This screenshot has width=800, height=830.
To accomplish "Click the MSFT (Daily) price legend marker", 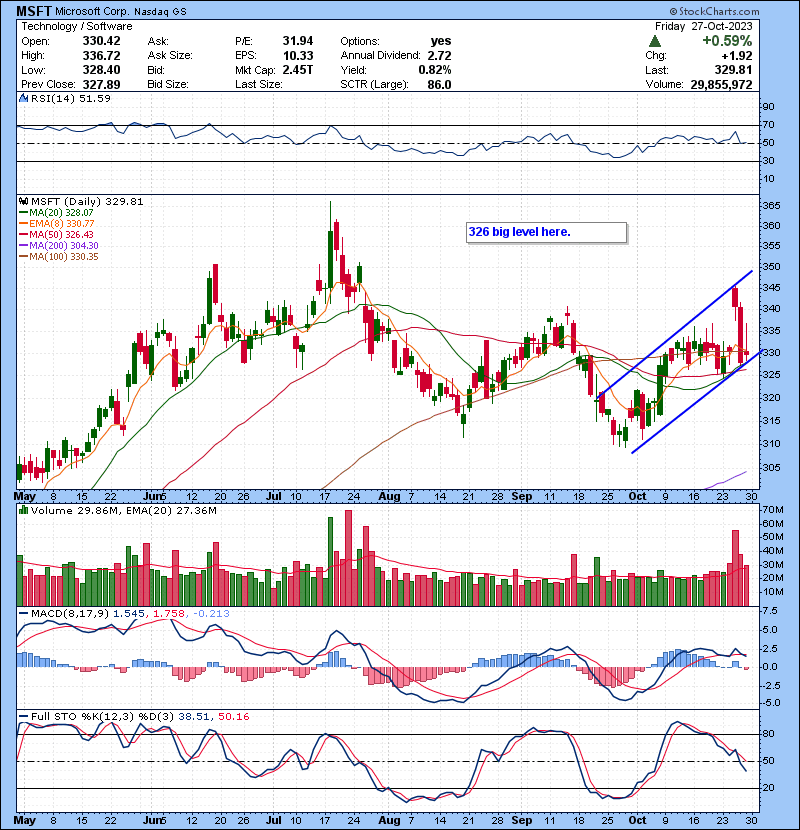I will (23, 201).
